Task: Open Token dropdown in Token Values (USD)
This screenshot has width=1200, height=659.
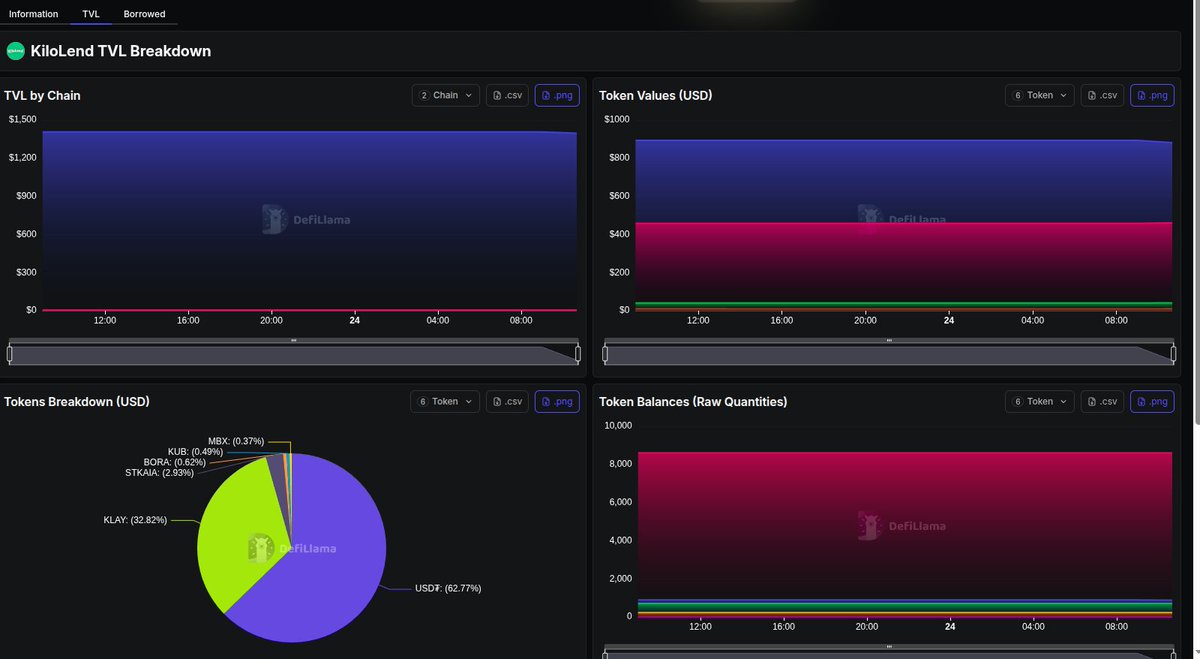Action: pos(1040,95)
